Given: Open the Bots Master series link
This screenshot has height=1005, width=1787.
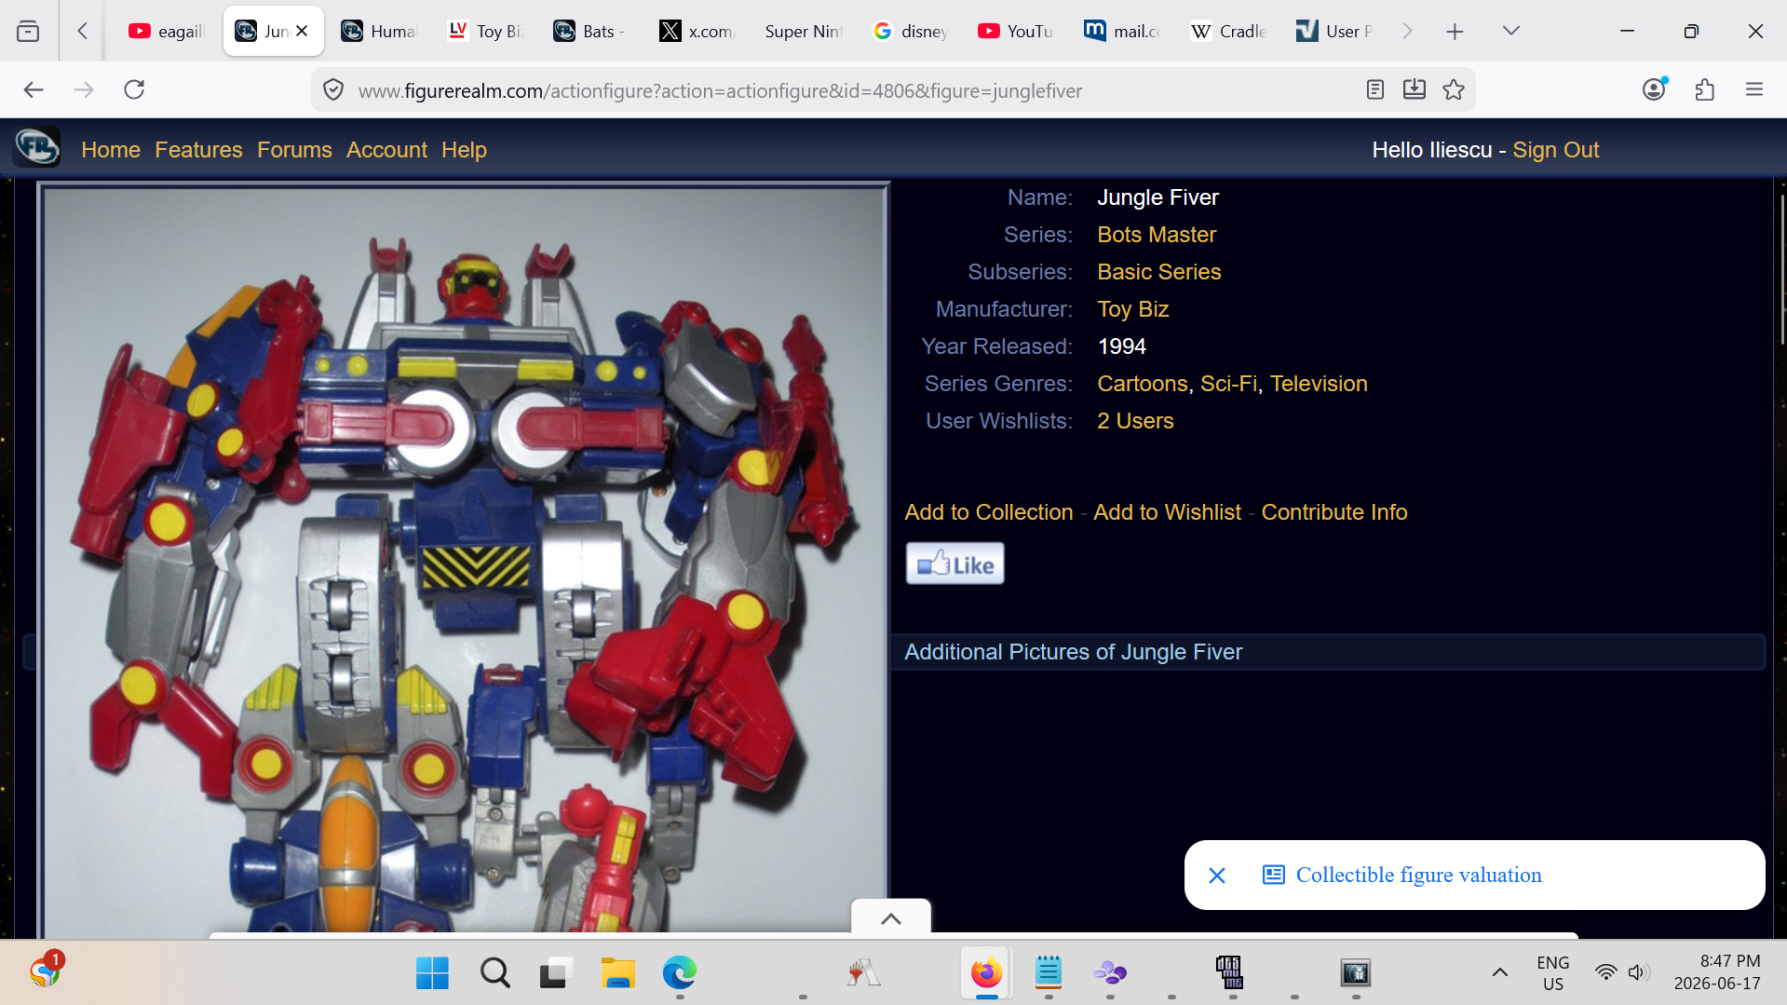Looking at the screenshot, I should tap(1156, 235).
